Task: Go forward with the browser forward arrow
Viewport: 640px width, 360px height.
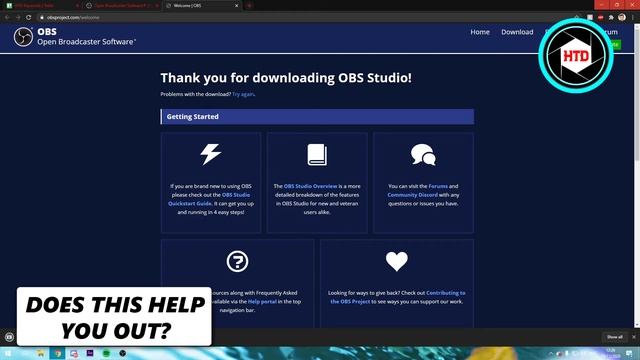Action: tap(18, 18)
